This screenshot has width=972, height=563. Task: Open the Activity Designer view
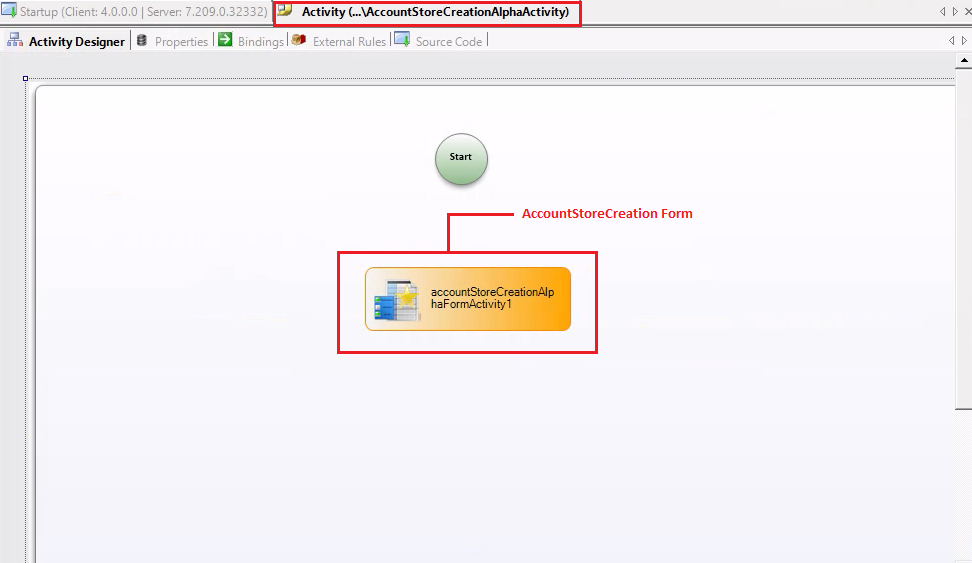point(77,42)
